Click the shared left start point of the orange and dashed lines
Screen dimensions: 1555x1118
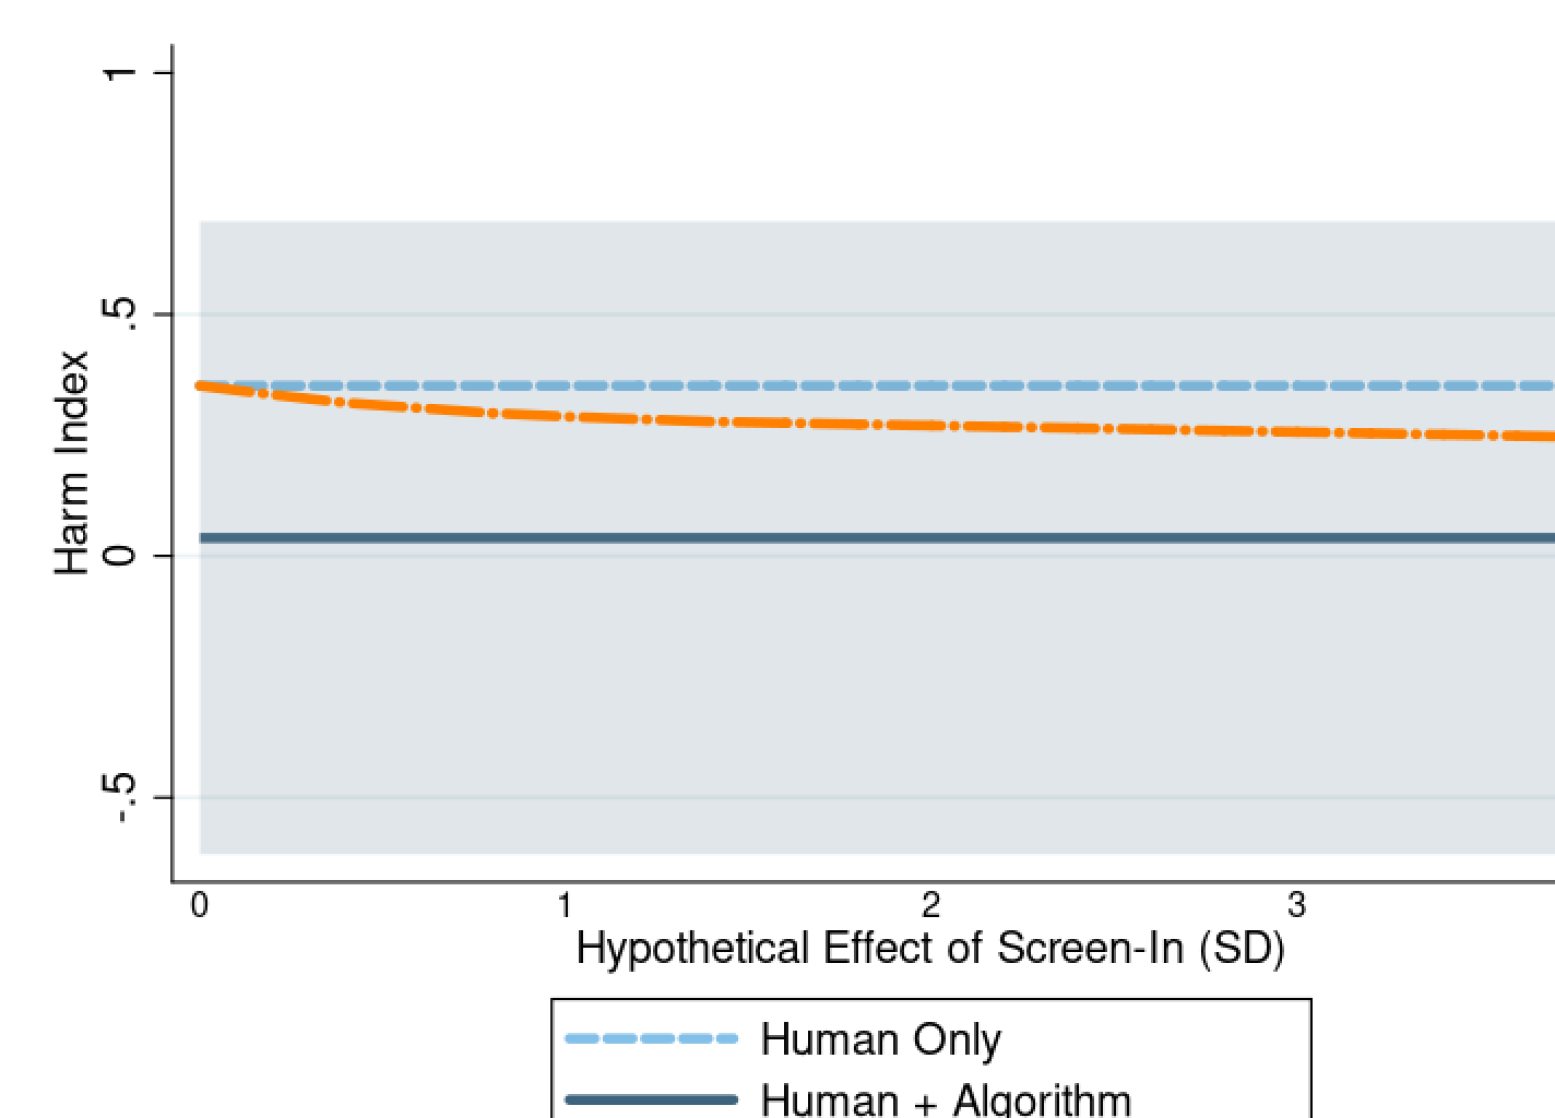click(201, 385)
